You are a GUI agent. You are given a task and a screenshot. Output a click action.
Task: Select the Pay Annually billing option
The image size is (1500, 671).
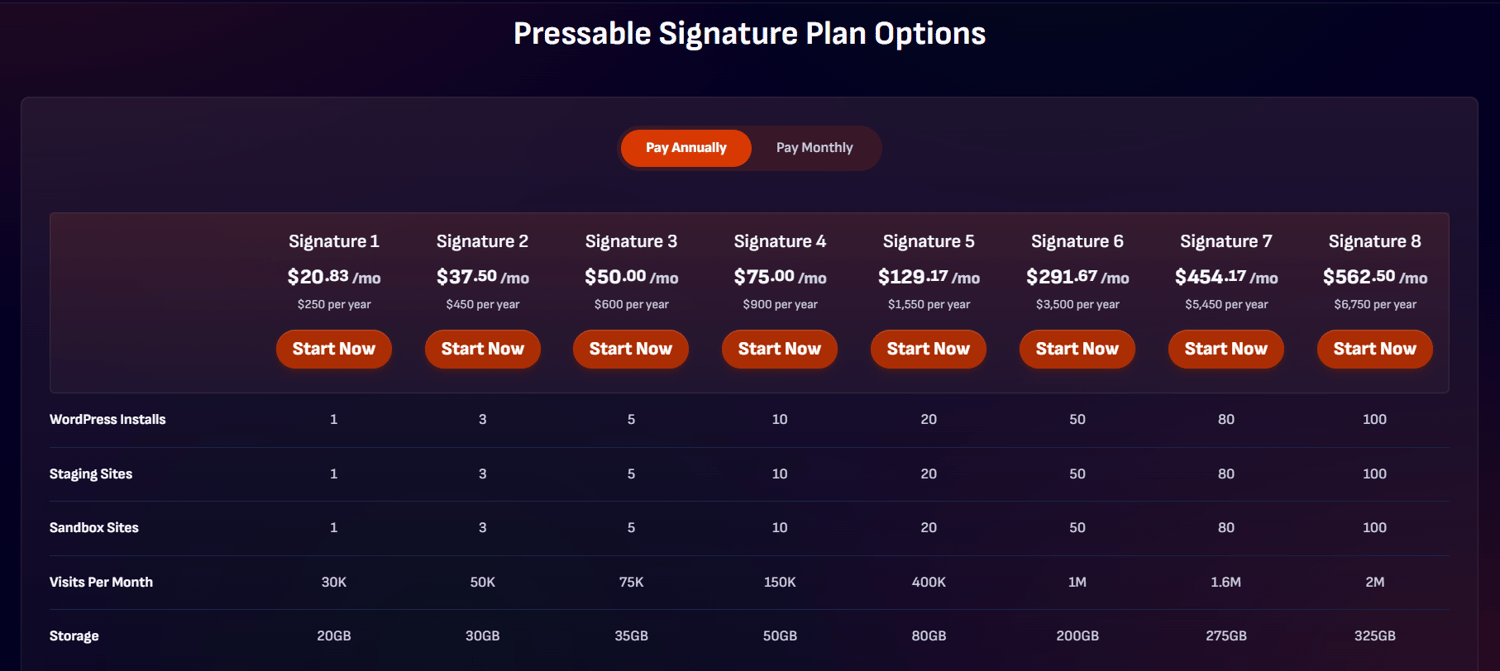pos(686,147)
